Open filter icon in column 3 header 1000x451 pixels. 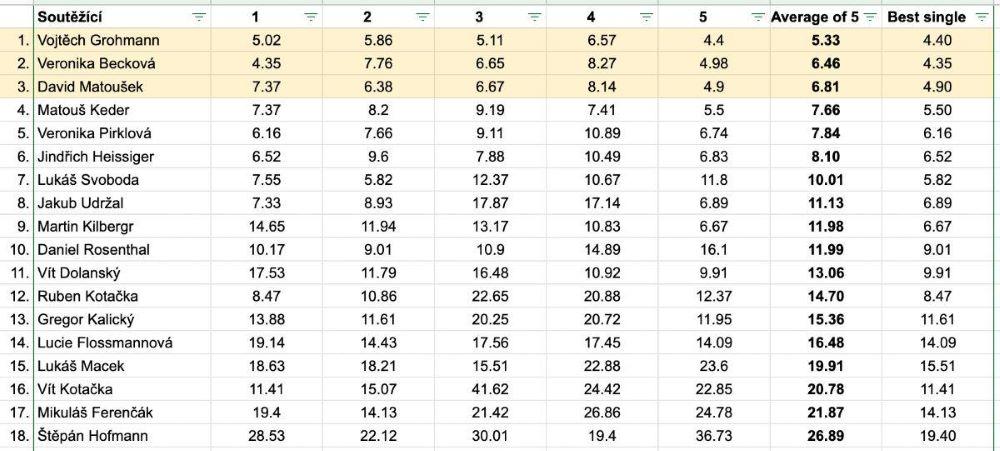pos(535,17)
